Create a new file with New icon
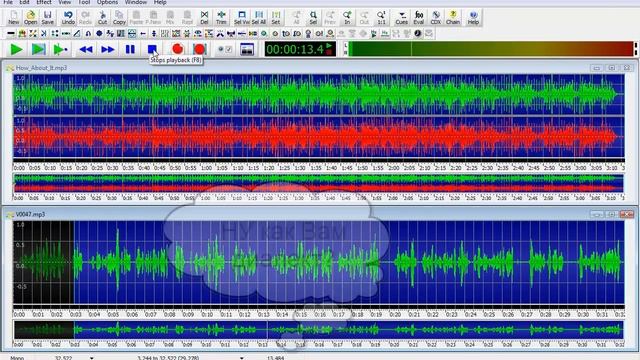640x360 pixels. tap(13, 17)
